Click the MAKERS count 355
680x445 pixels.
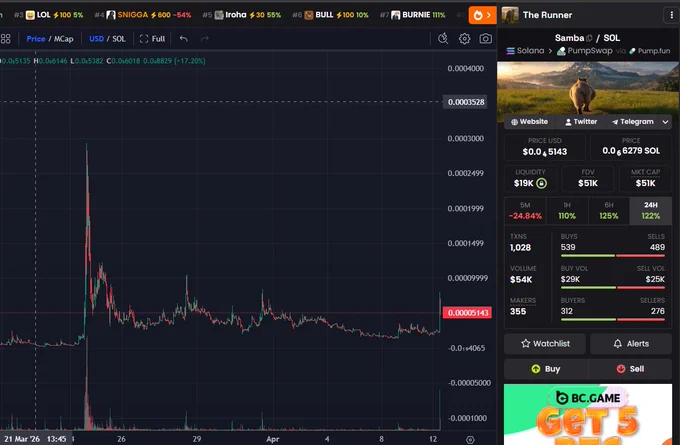coord(518,311)
